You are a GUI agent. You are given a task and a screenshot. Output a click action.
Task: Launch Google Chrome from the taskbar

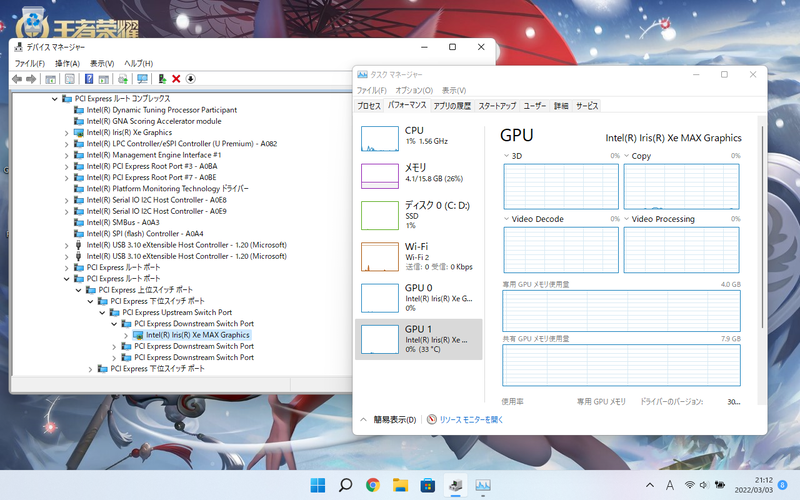(x=373, y=485)
